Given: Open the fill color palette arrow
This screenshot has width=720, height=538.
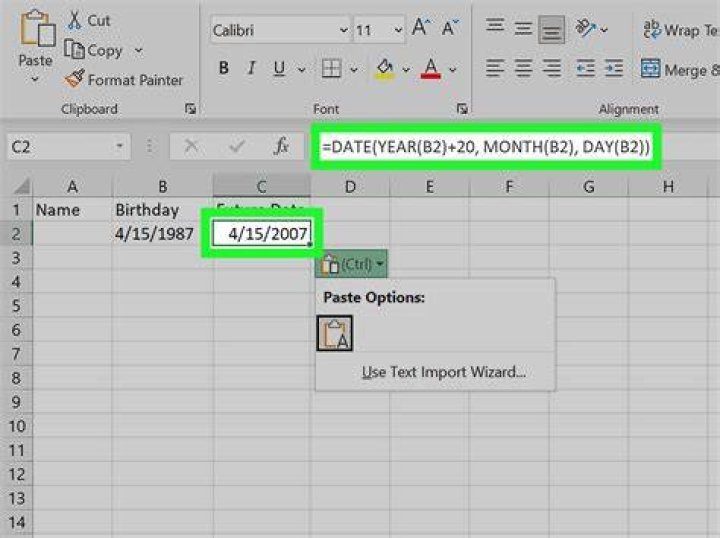Looking at the screenshot, I should pos(406,69).
